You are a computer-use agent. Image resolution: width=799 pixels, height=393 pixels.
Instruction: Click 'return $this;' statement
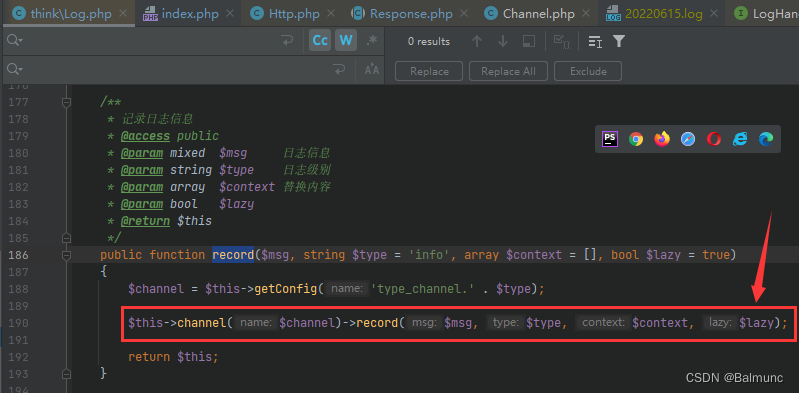tap(173, 357)
